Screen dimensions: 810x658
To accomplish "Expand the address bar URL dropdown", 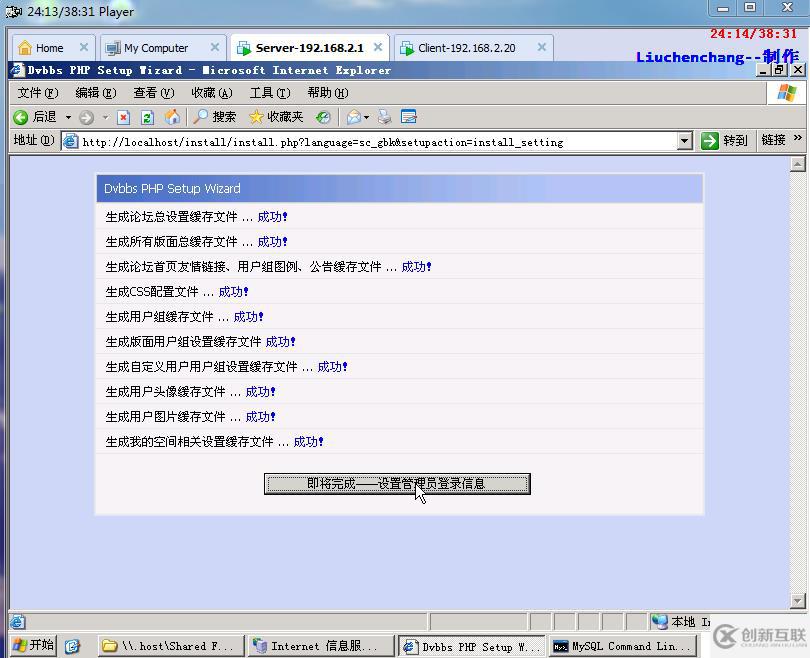I will 684,140.
